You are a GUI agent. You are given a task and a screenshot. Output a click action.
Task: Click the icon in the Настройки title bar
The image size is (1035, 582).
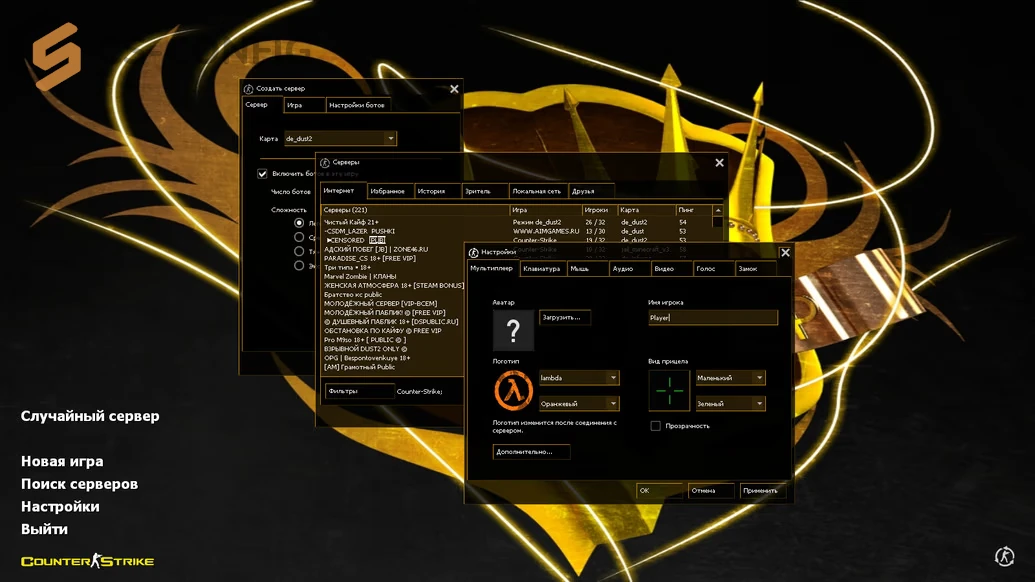pos(474,253)
